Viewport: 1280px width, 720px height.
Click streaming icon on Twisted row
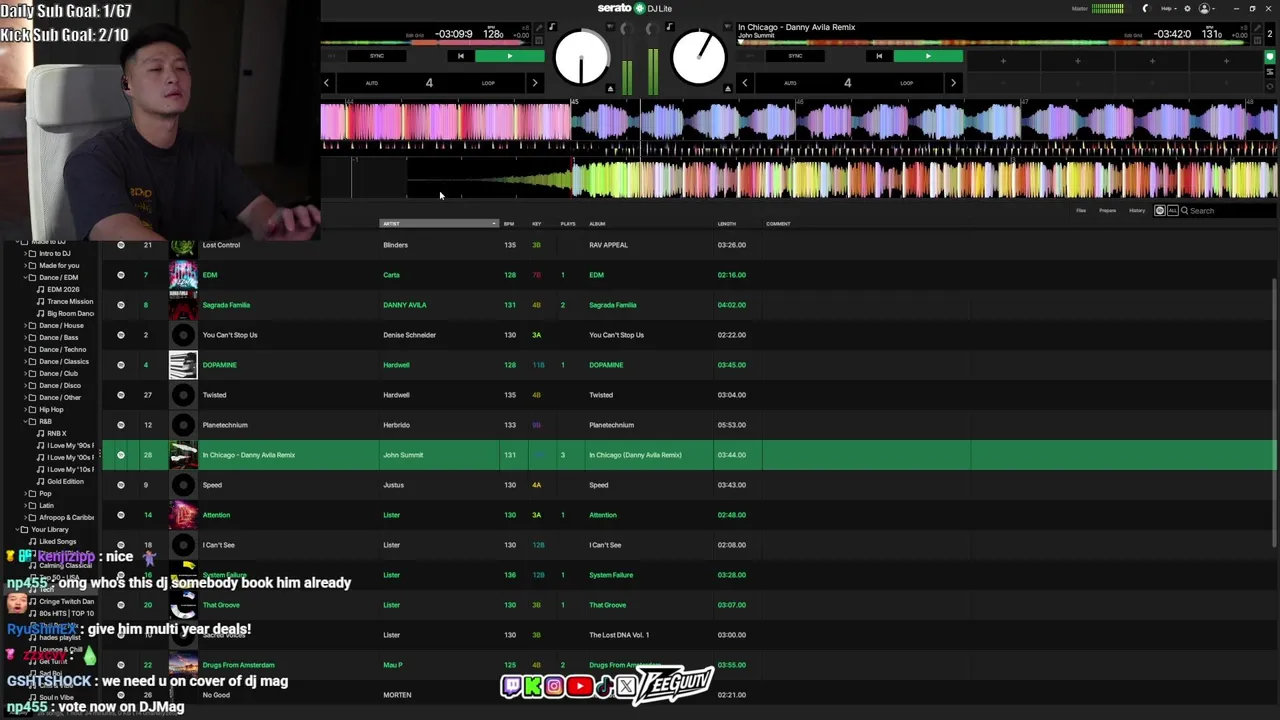tap(121, 395)
